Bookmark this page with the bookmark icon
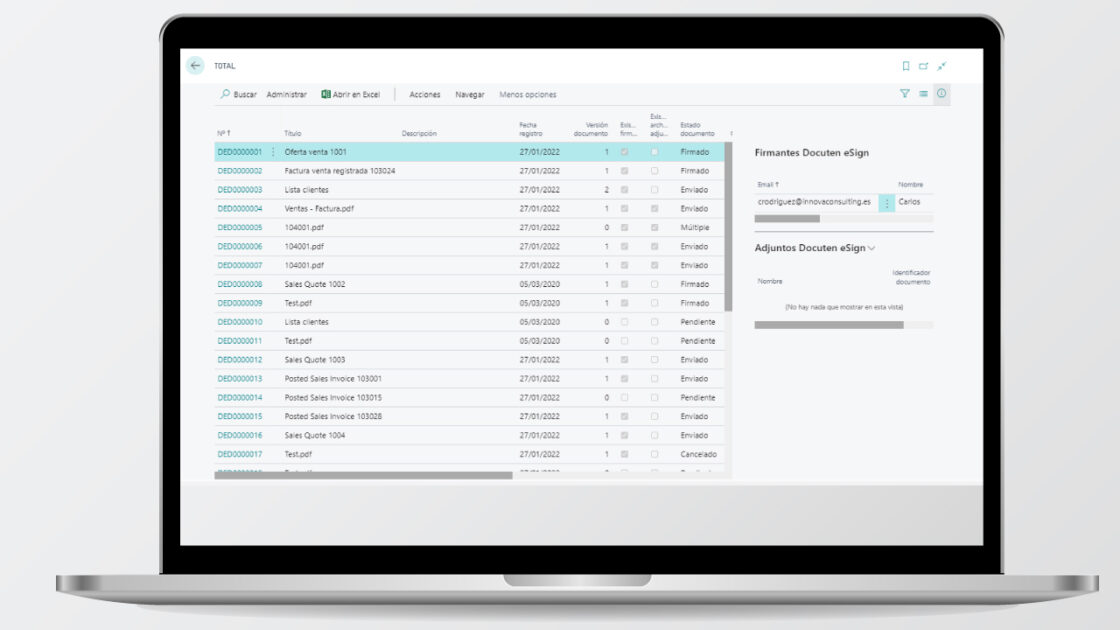The height and width of the screenshot is (630, 1120). pos(906,66)
